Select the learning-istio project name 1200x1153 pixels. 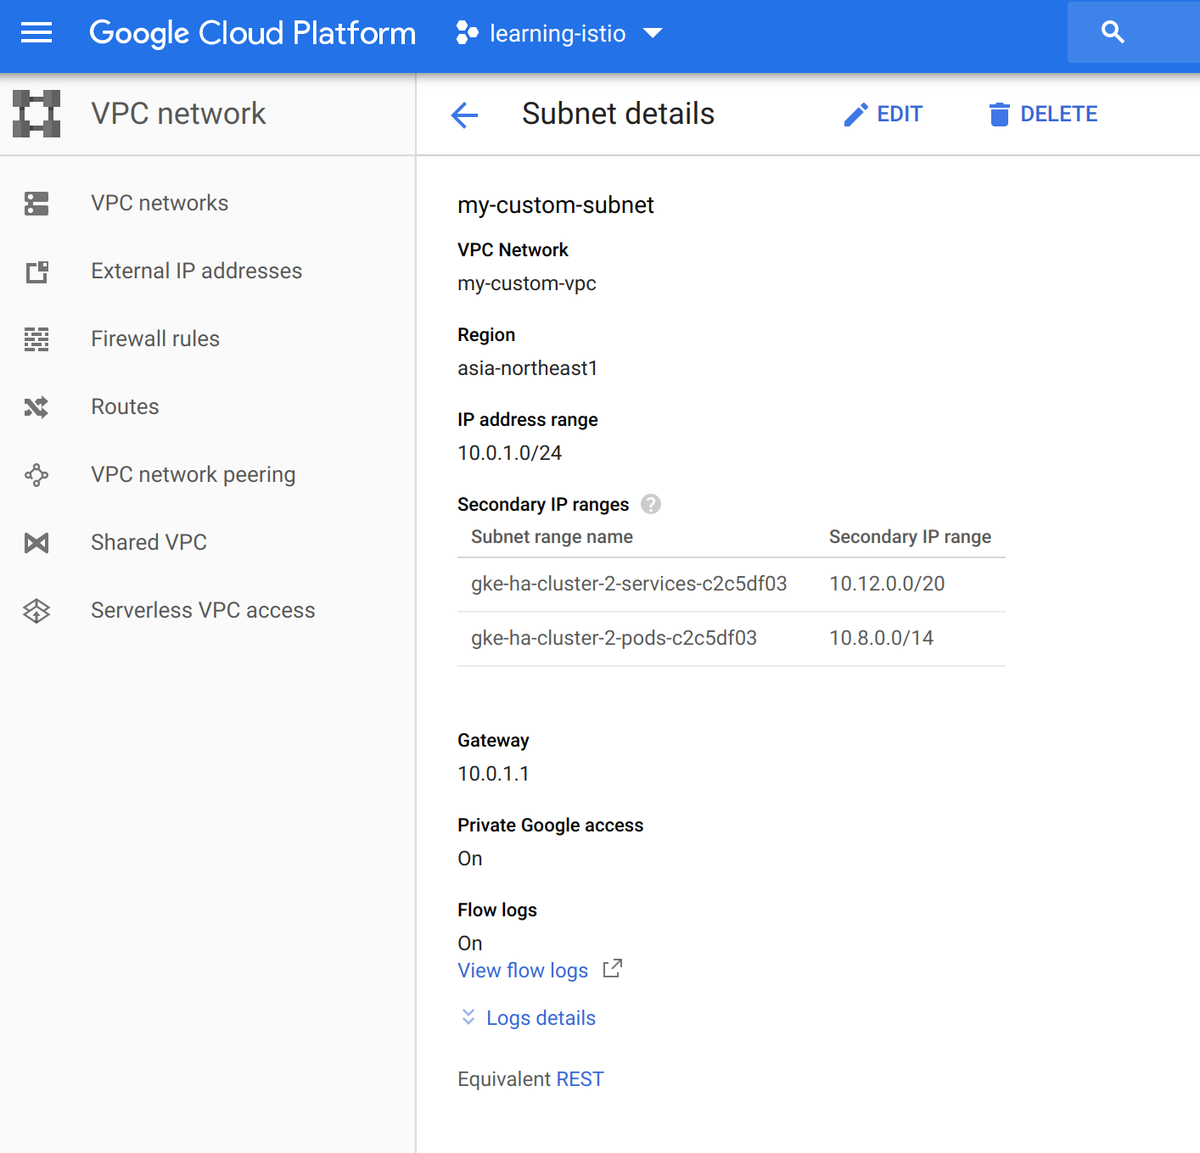(558, 34)
